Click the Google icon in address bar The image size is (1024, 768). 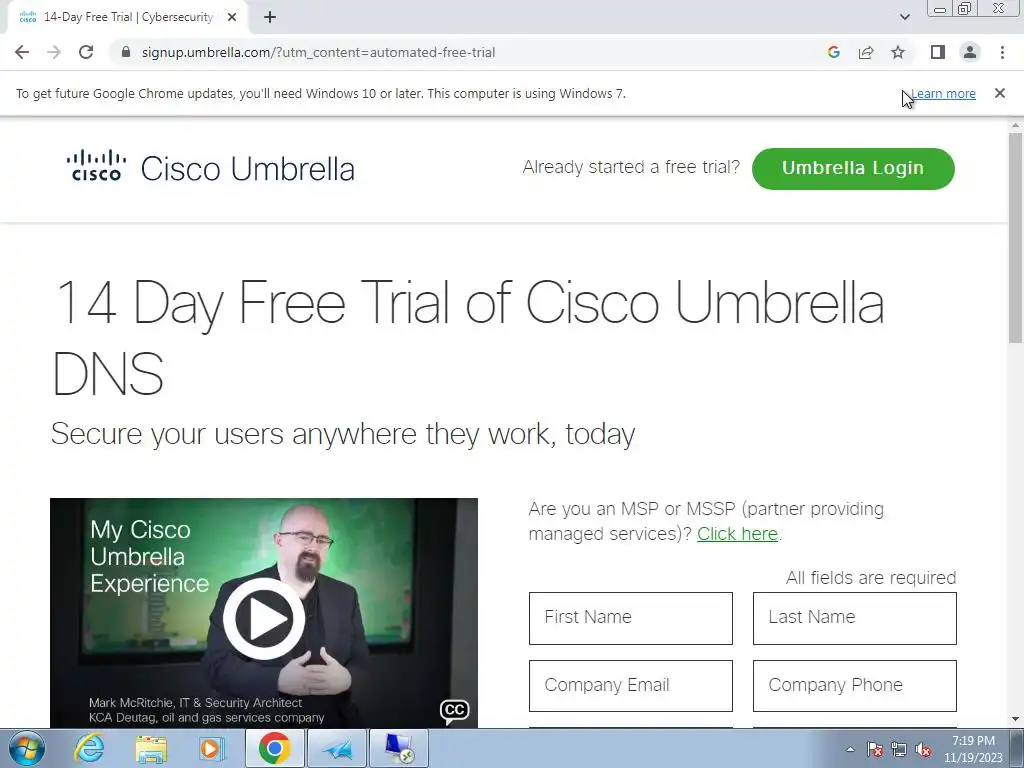point(833,52)
